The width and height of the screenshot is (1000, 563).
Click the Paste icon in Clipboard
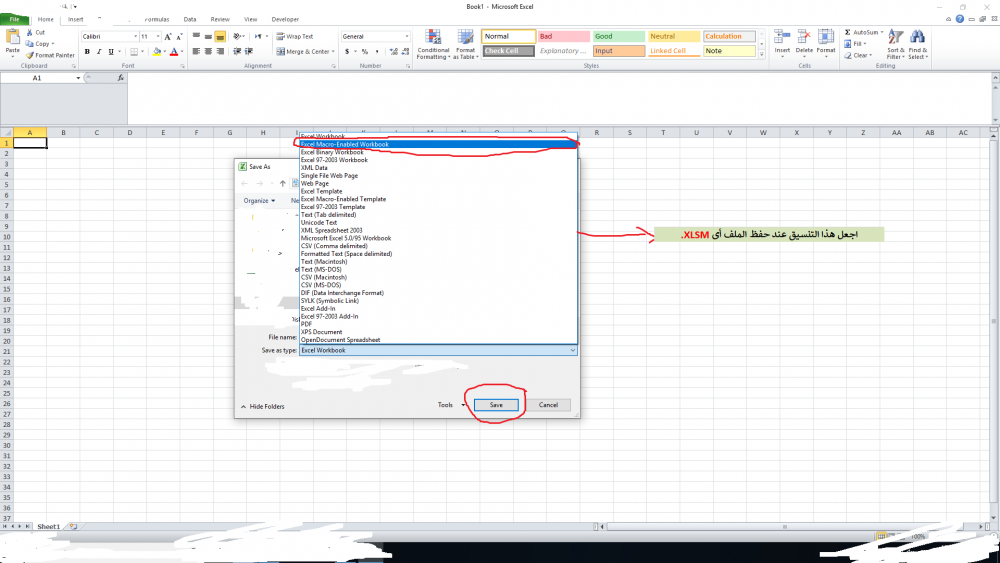click(x=12, y=37)
